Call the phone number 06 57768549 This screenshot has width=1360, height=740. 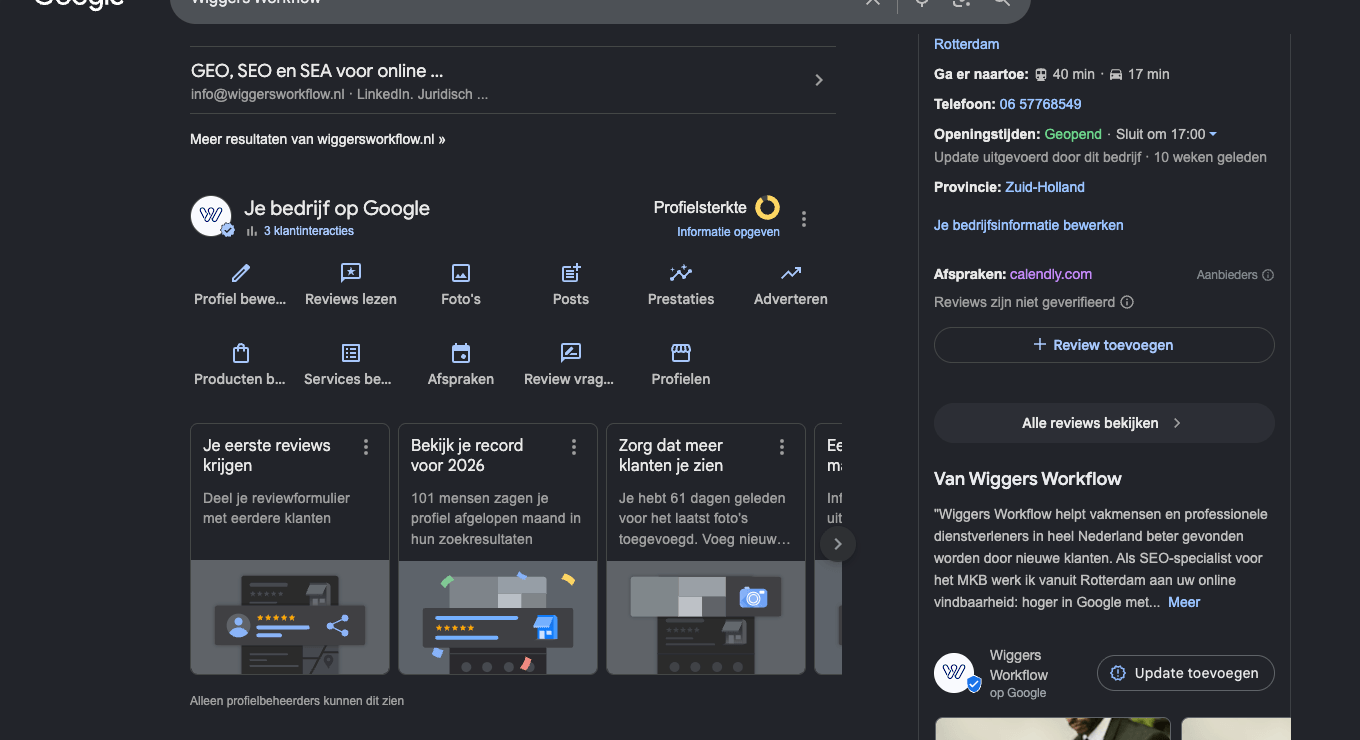[x=1040, y=104]
